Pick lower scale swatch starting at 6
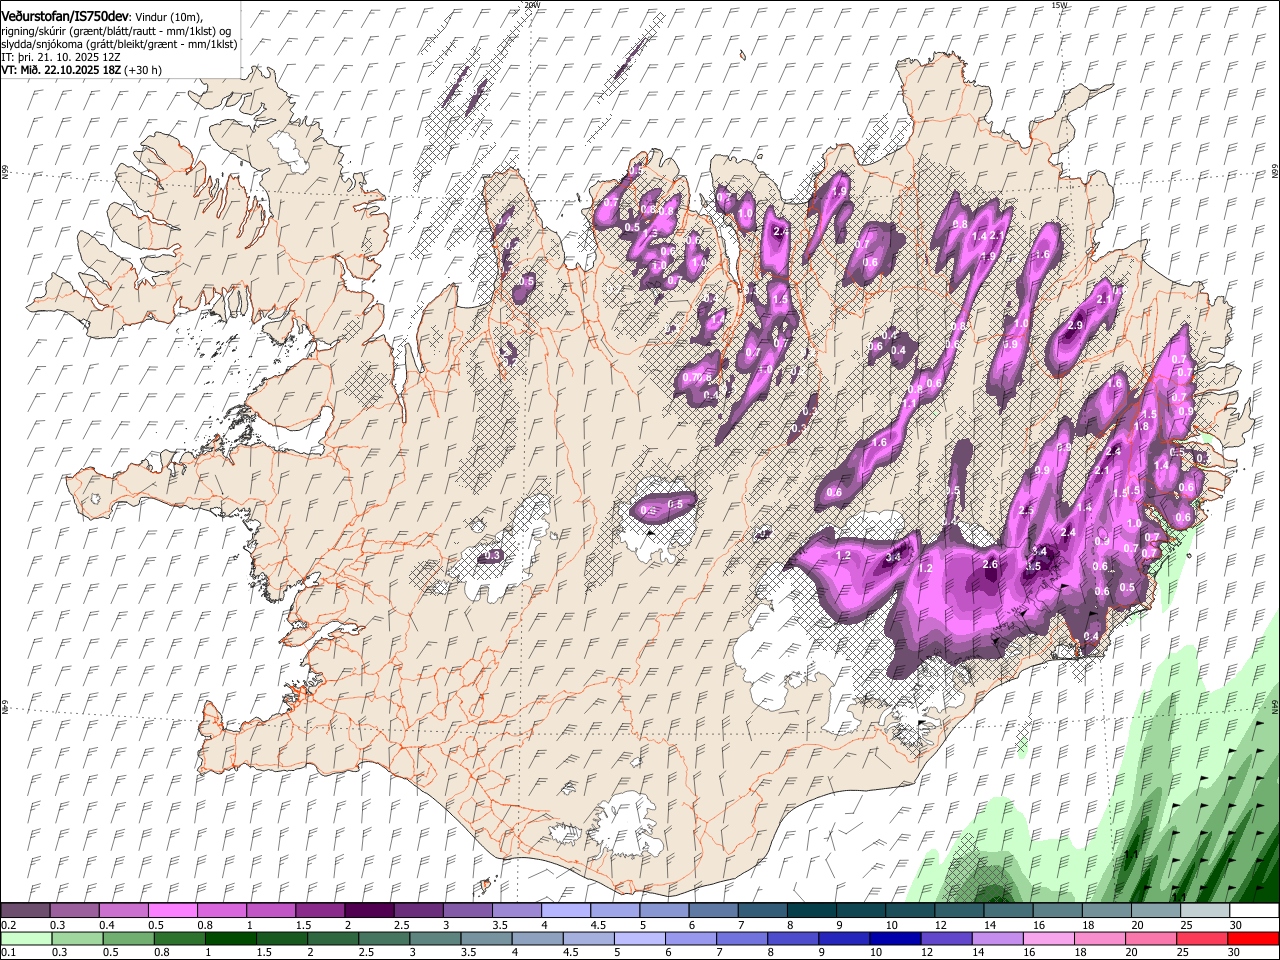This screenshot has width=1280, height=960. (x=690, y=938)
